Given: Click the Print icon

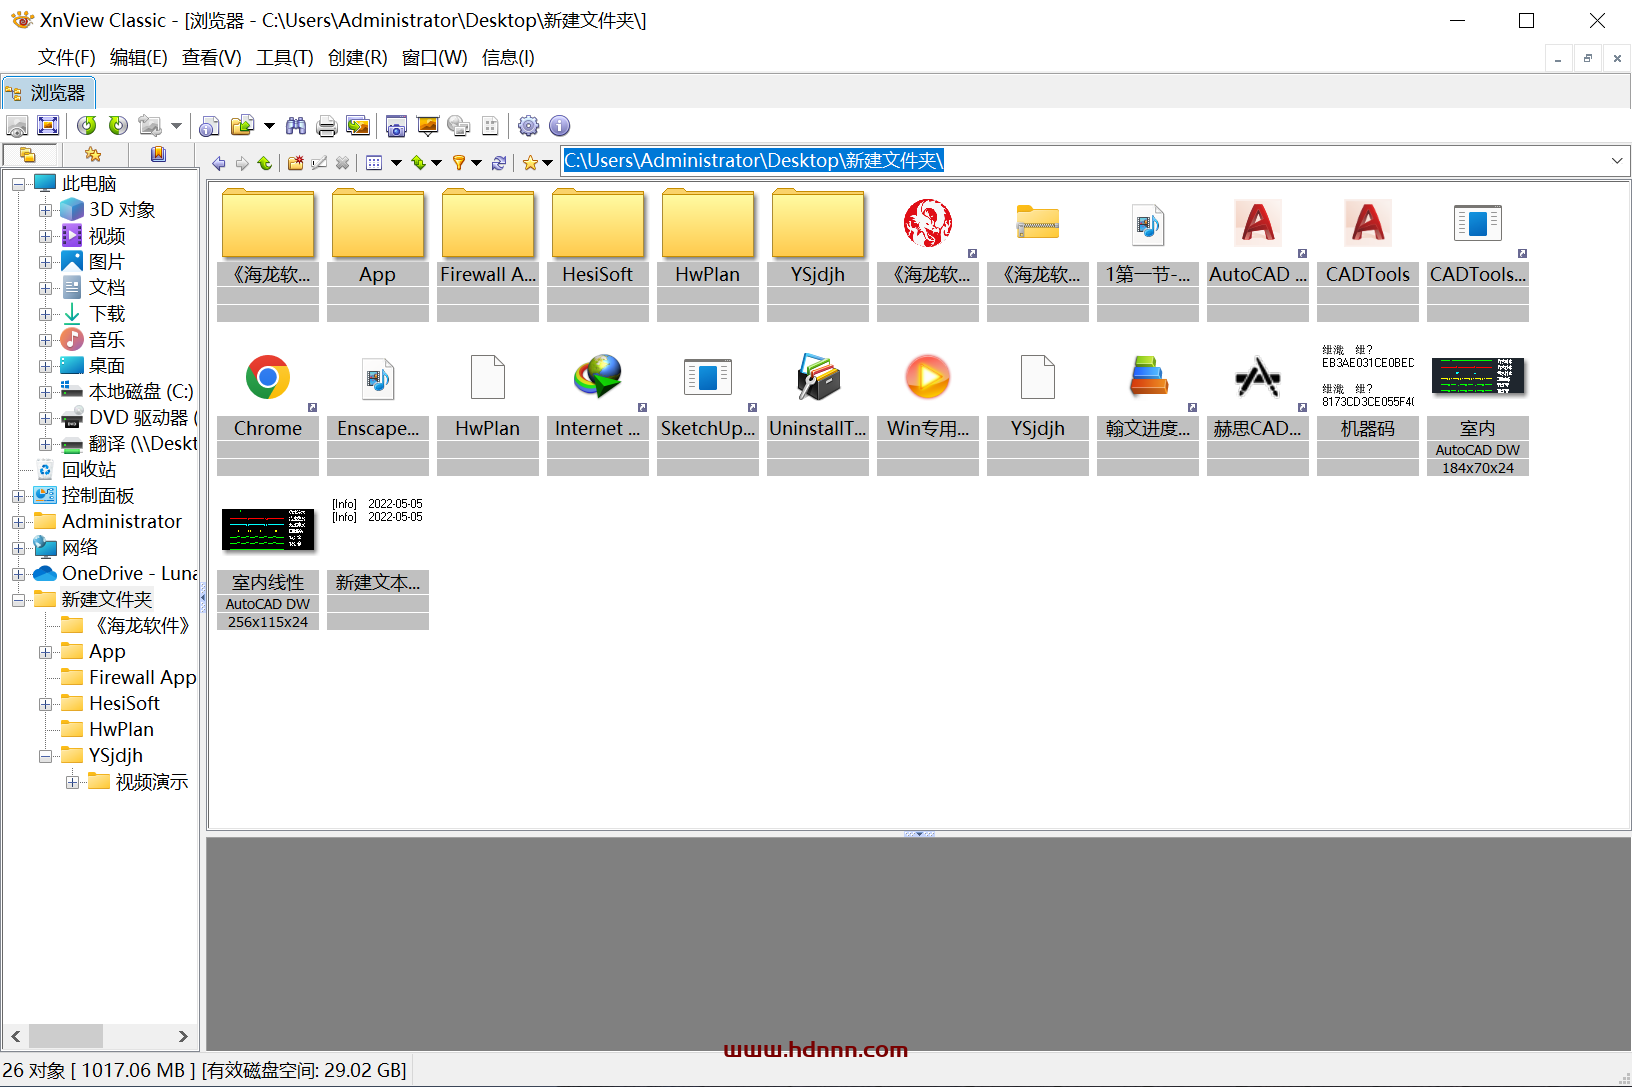Looking at the screenshot, I should 326,126.
